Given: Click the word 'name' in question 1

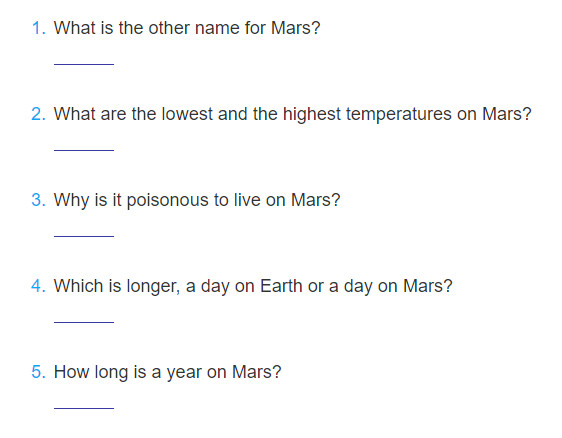Looking at the screenshot, I should tap(217, 29).
